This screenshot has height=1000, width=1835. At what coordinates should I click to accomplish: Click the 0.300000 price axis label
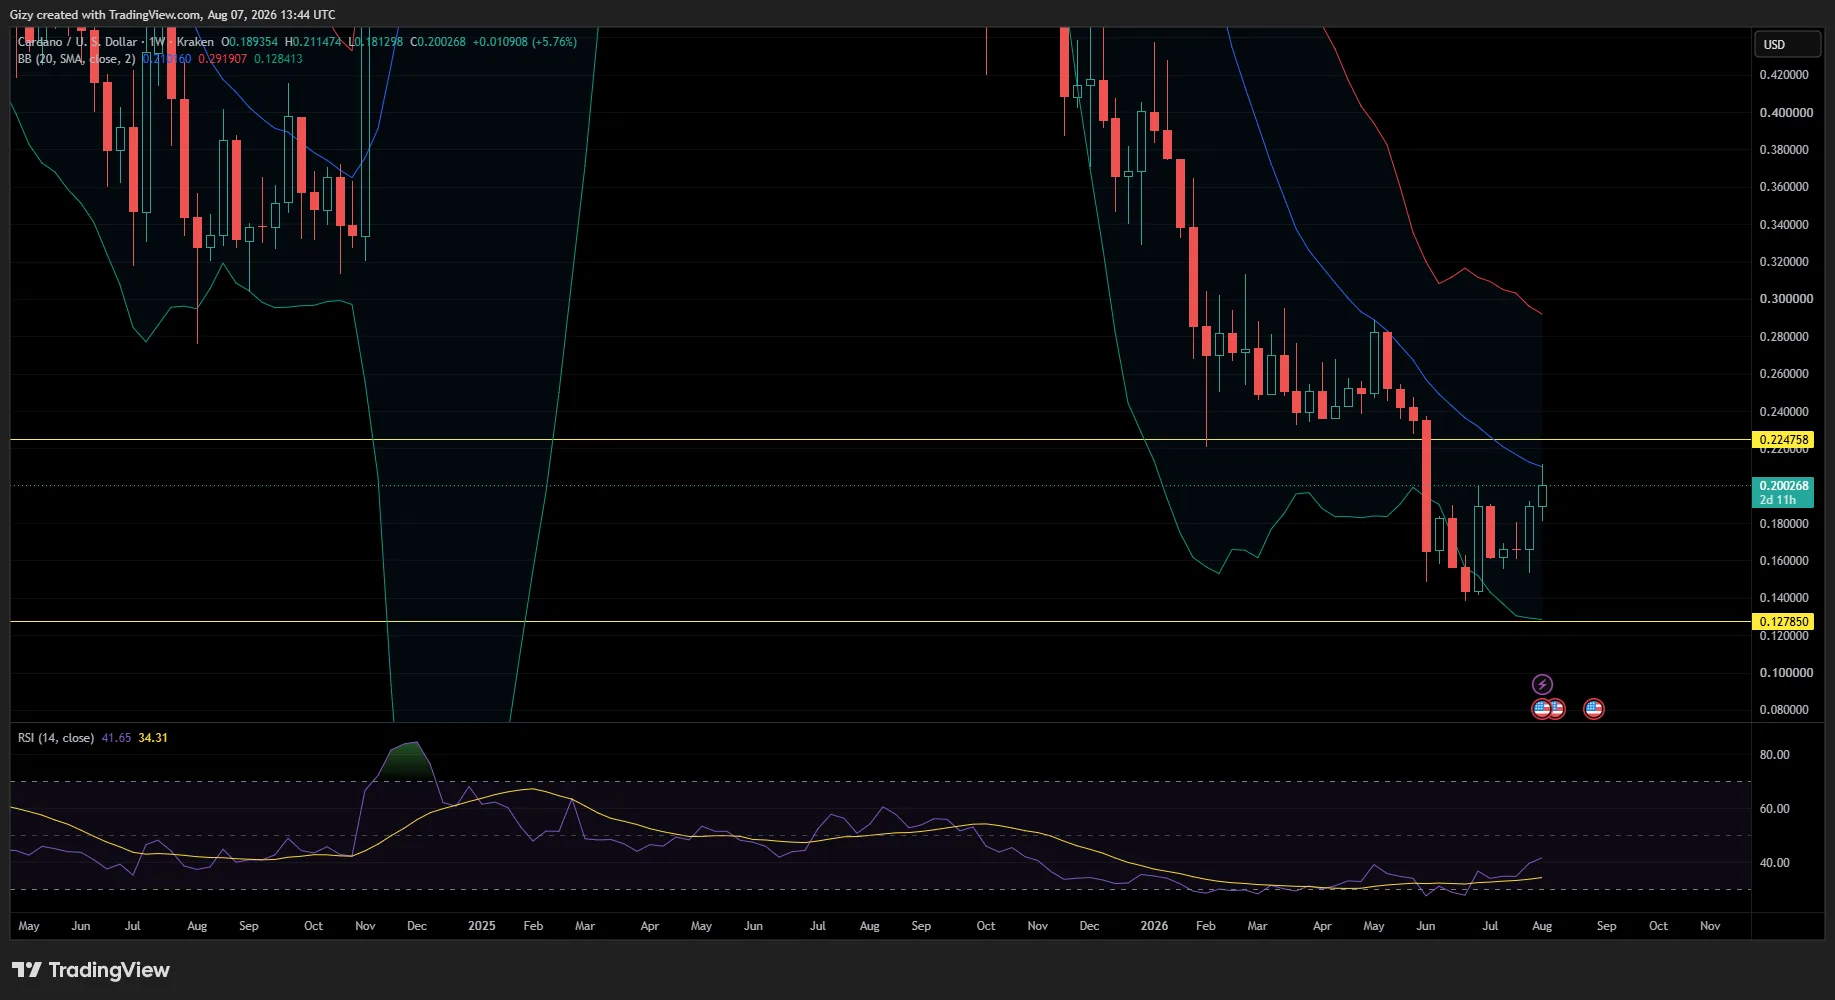pyautogui.click(x=1784, y=299)
